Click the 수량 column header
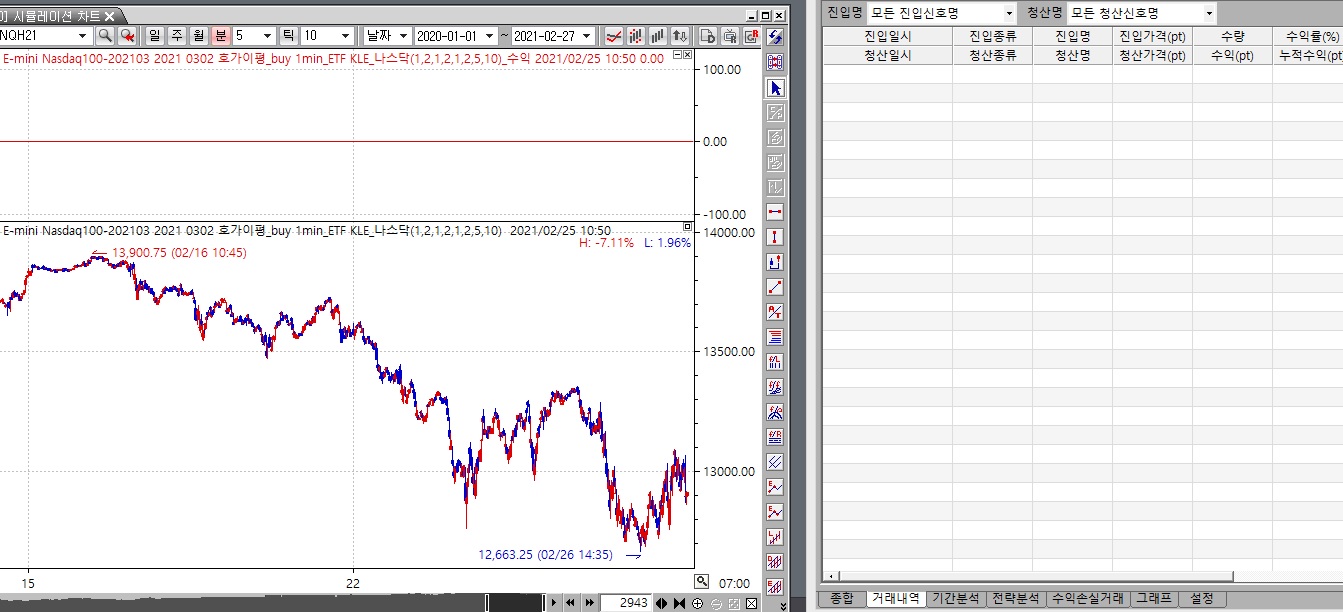The image size is (1343, 612). click(1232, 36)
